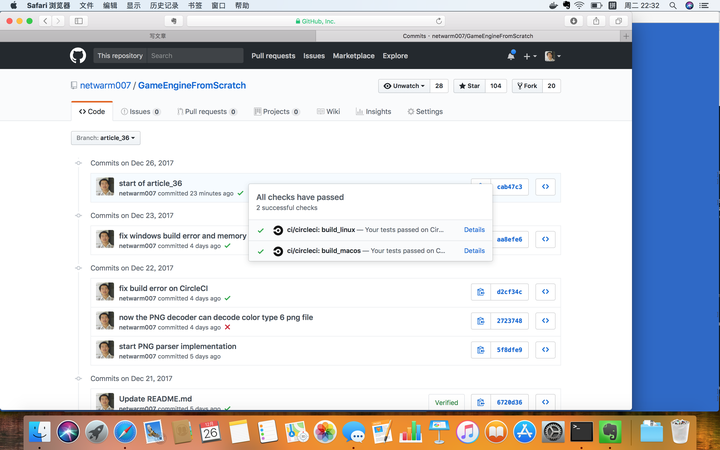
Task: Open green check status of 'start of article_36'
Action: [x=240, y=193]
